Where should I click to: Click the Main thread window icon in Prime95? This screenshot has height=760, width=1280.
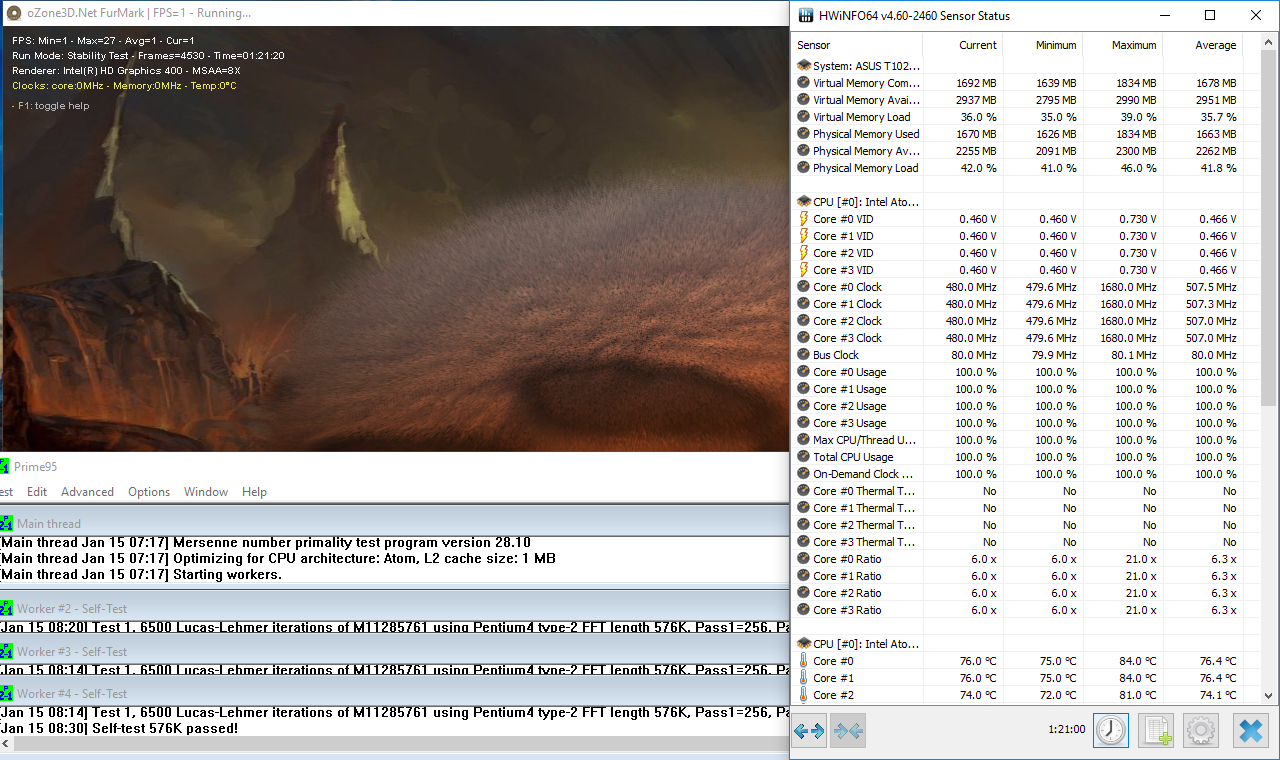coord(6,523)
